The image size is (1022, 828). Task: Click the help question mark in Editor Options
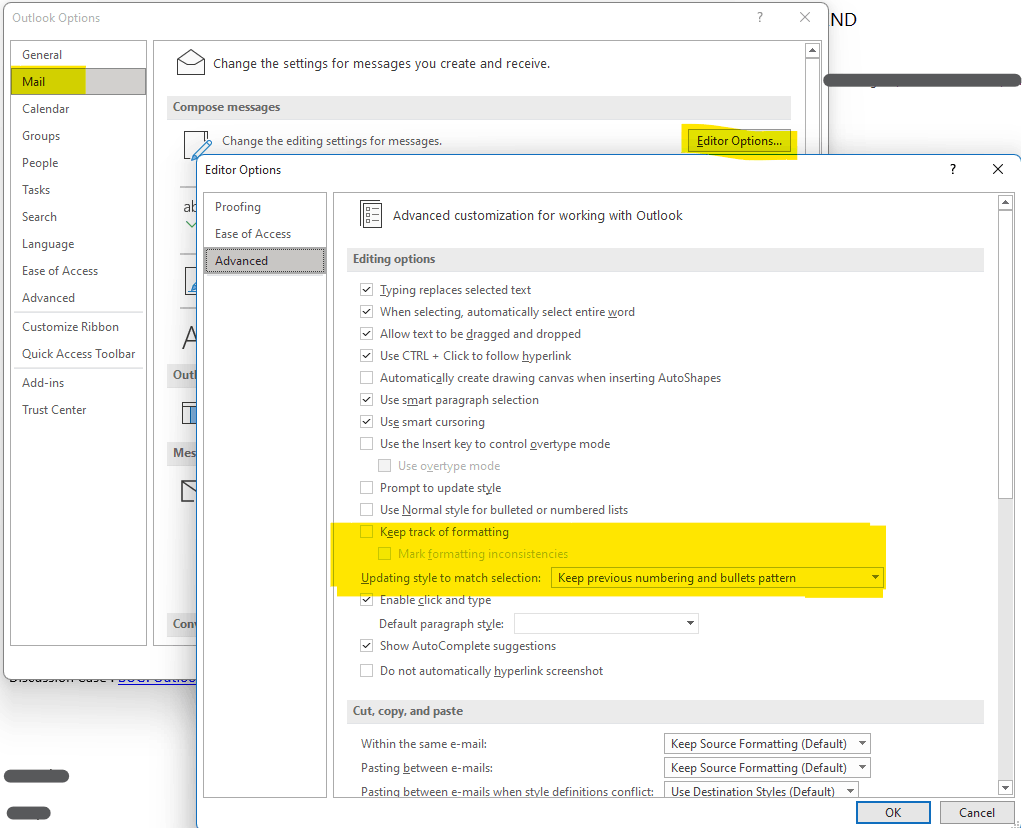point(953,170)
